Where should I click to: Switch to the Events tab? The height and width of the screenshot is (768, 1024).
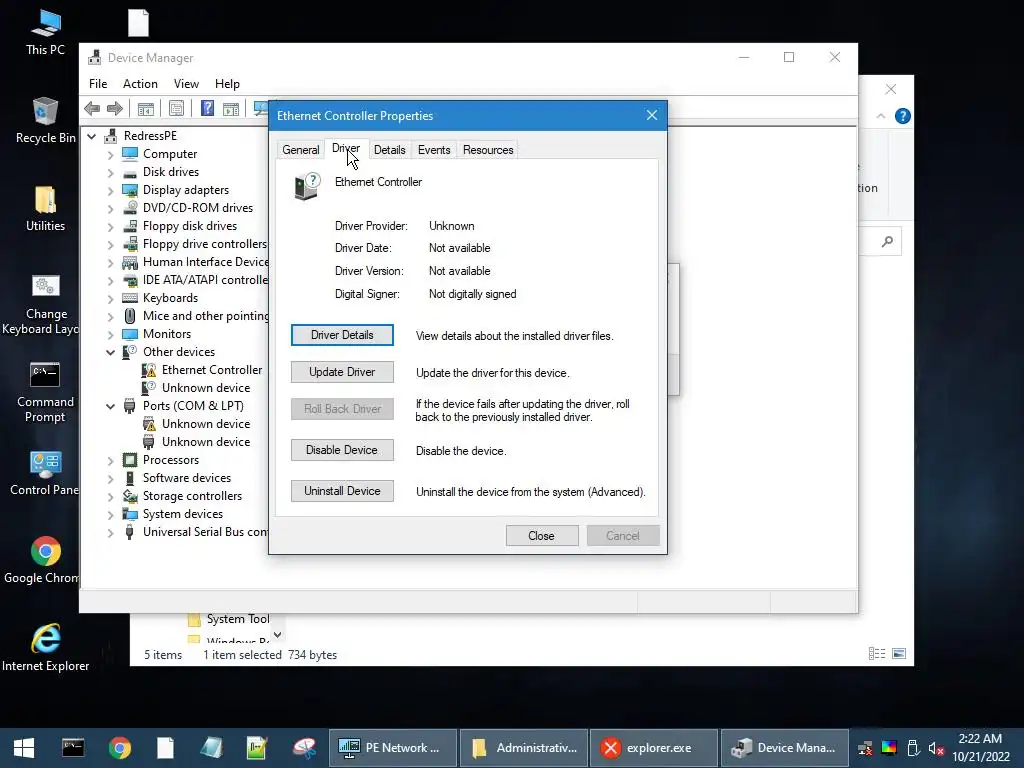pyautogui.click(x=434, y=150)
